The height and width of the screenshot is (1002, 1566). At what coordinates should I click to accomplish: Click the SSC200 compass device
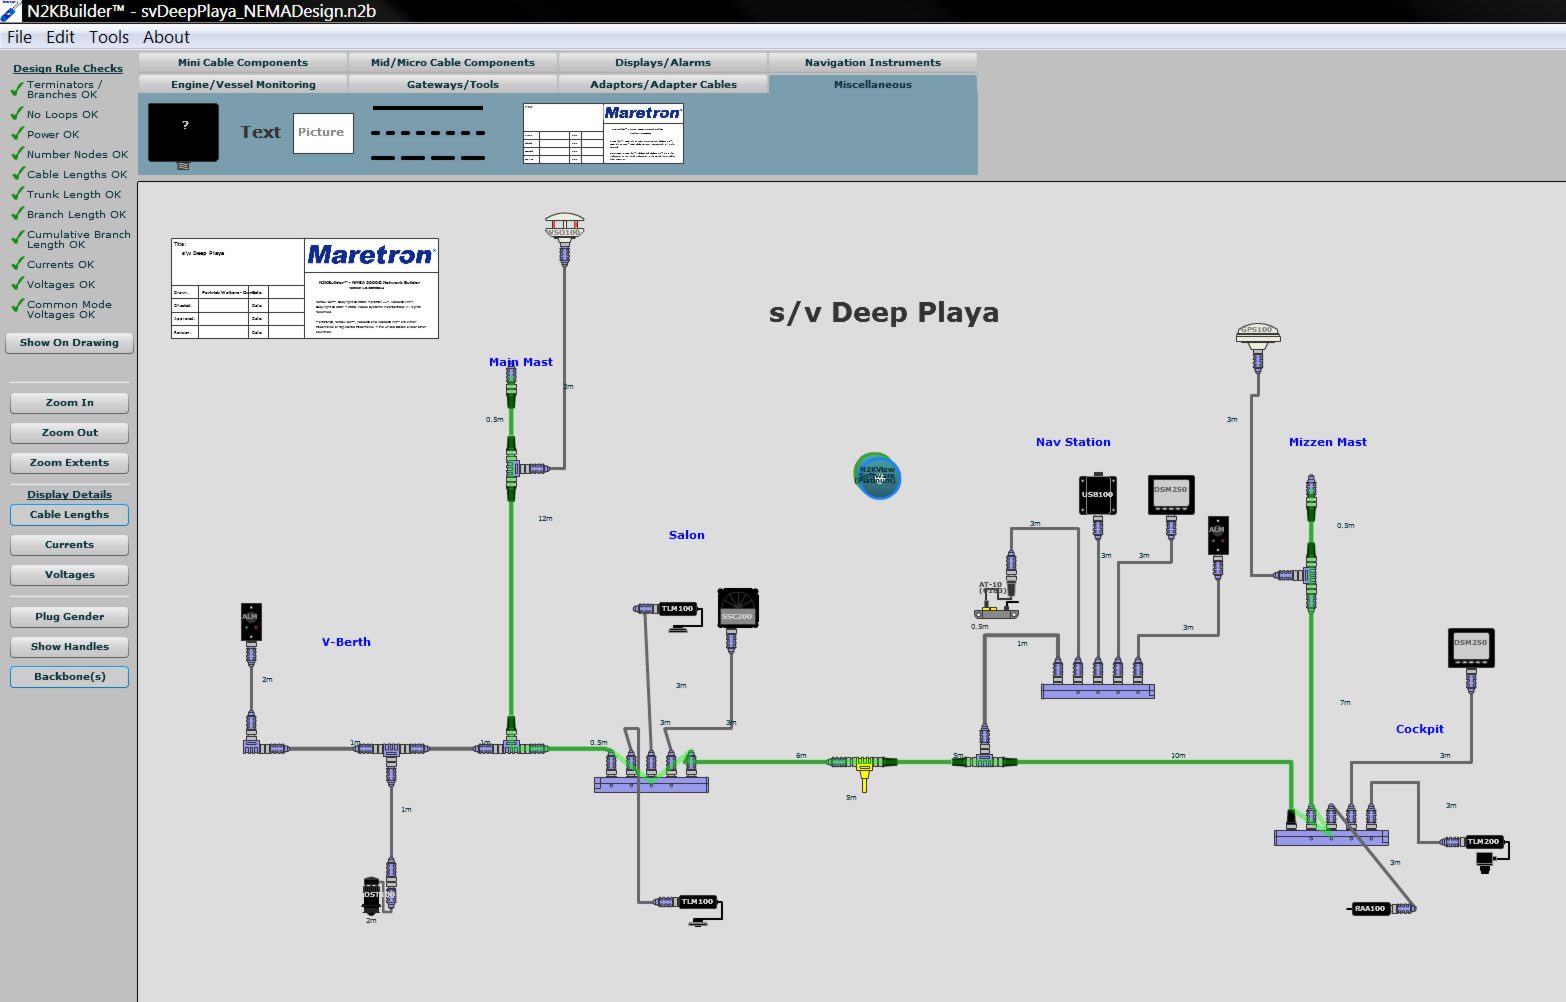pyautogui.click(x=738, y=608)
